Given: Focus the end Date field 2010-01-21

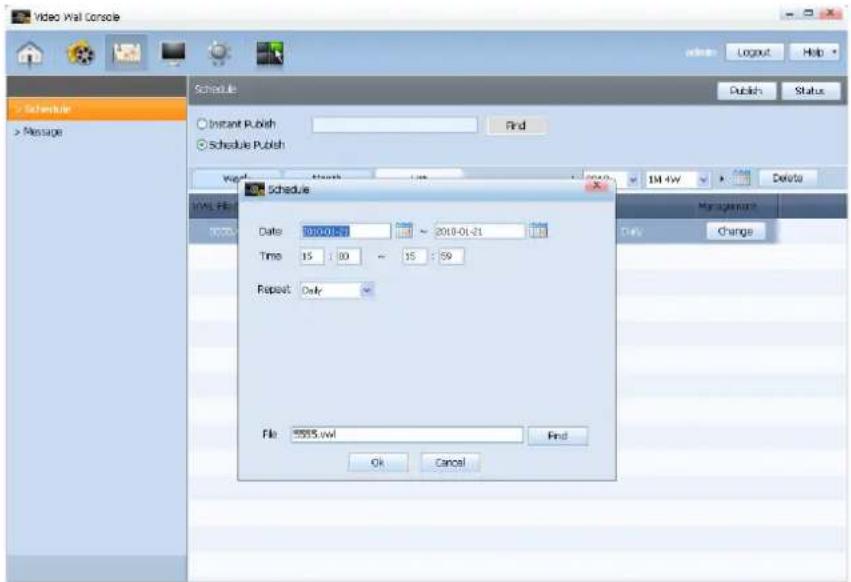Looking at the screenshot, I should click(480, 231).
